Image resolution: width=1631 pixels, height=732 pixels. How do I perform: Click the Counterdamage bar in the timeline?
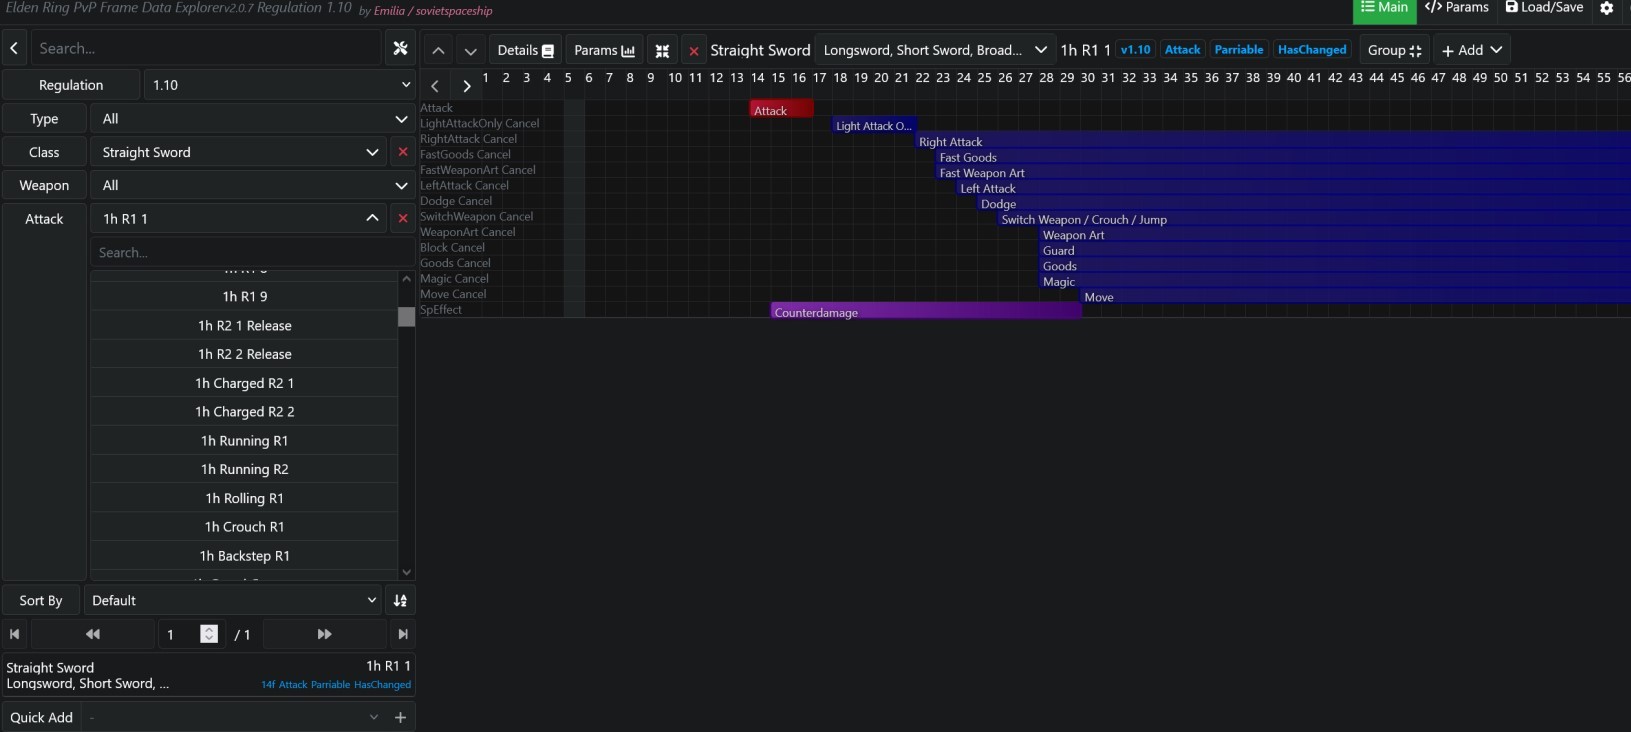click(x=925, y=313)
